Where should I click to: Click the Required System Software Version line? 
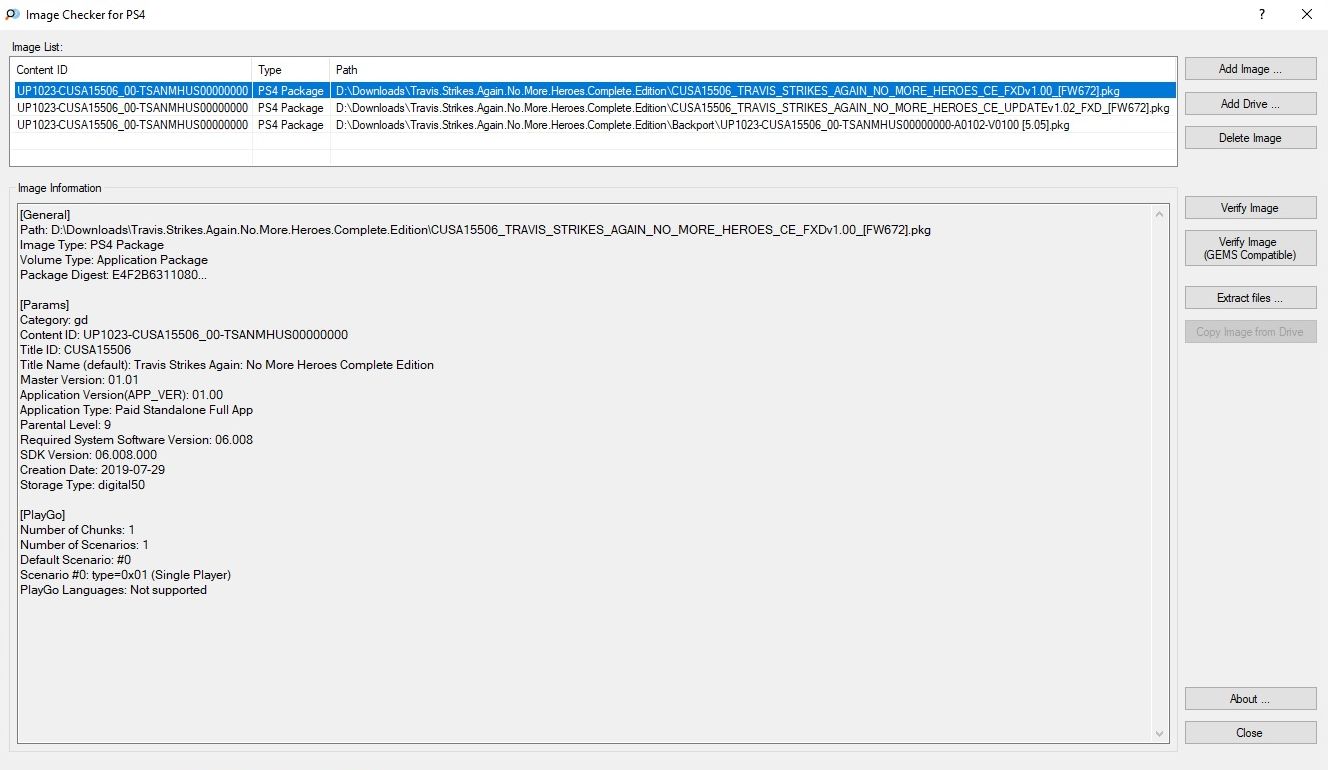click(136, 440)
